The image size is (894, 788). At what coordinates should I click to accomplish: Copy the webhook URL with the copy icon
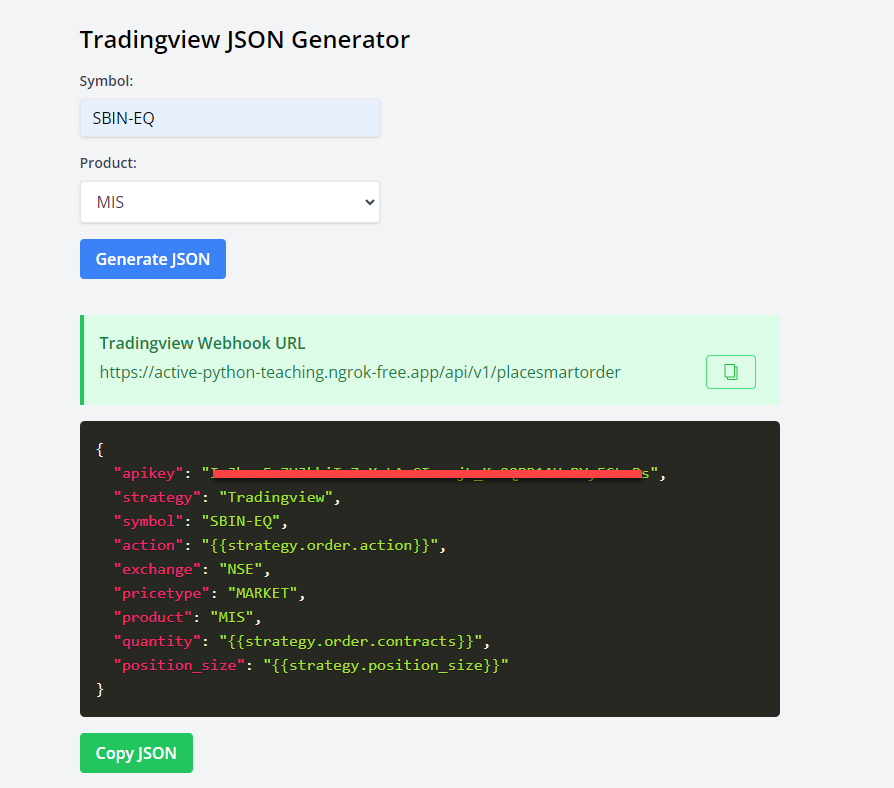(730, 372)
